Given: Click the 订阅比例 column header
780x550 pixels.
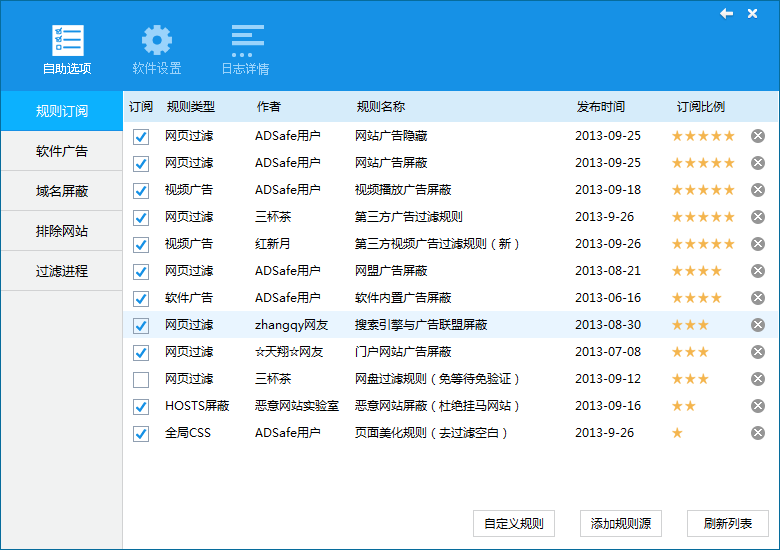Looking at the screenshot, I should (700, 106).
